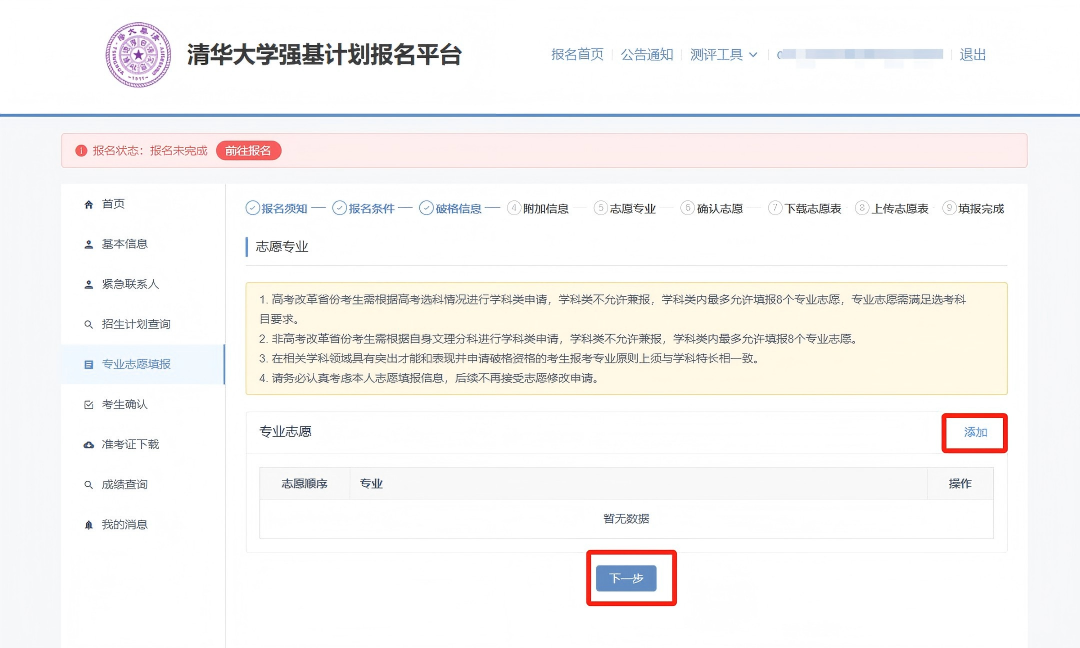
Task: Click the magnifier icon beside 招生计划查询
Action: pyautogui.click(x=89, y=323)
